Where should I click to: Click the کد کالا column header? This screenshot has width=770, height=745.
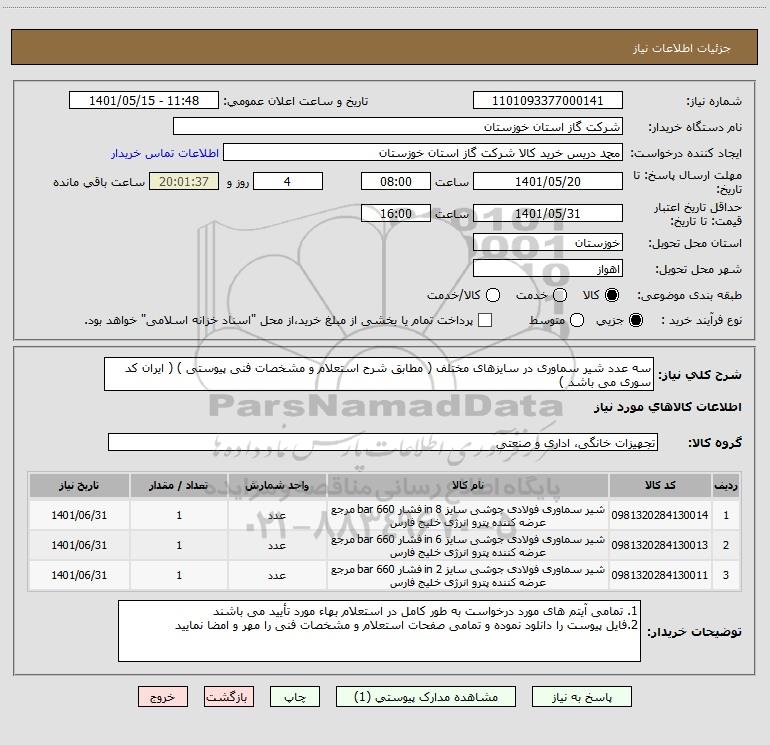tap(660, 485)
